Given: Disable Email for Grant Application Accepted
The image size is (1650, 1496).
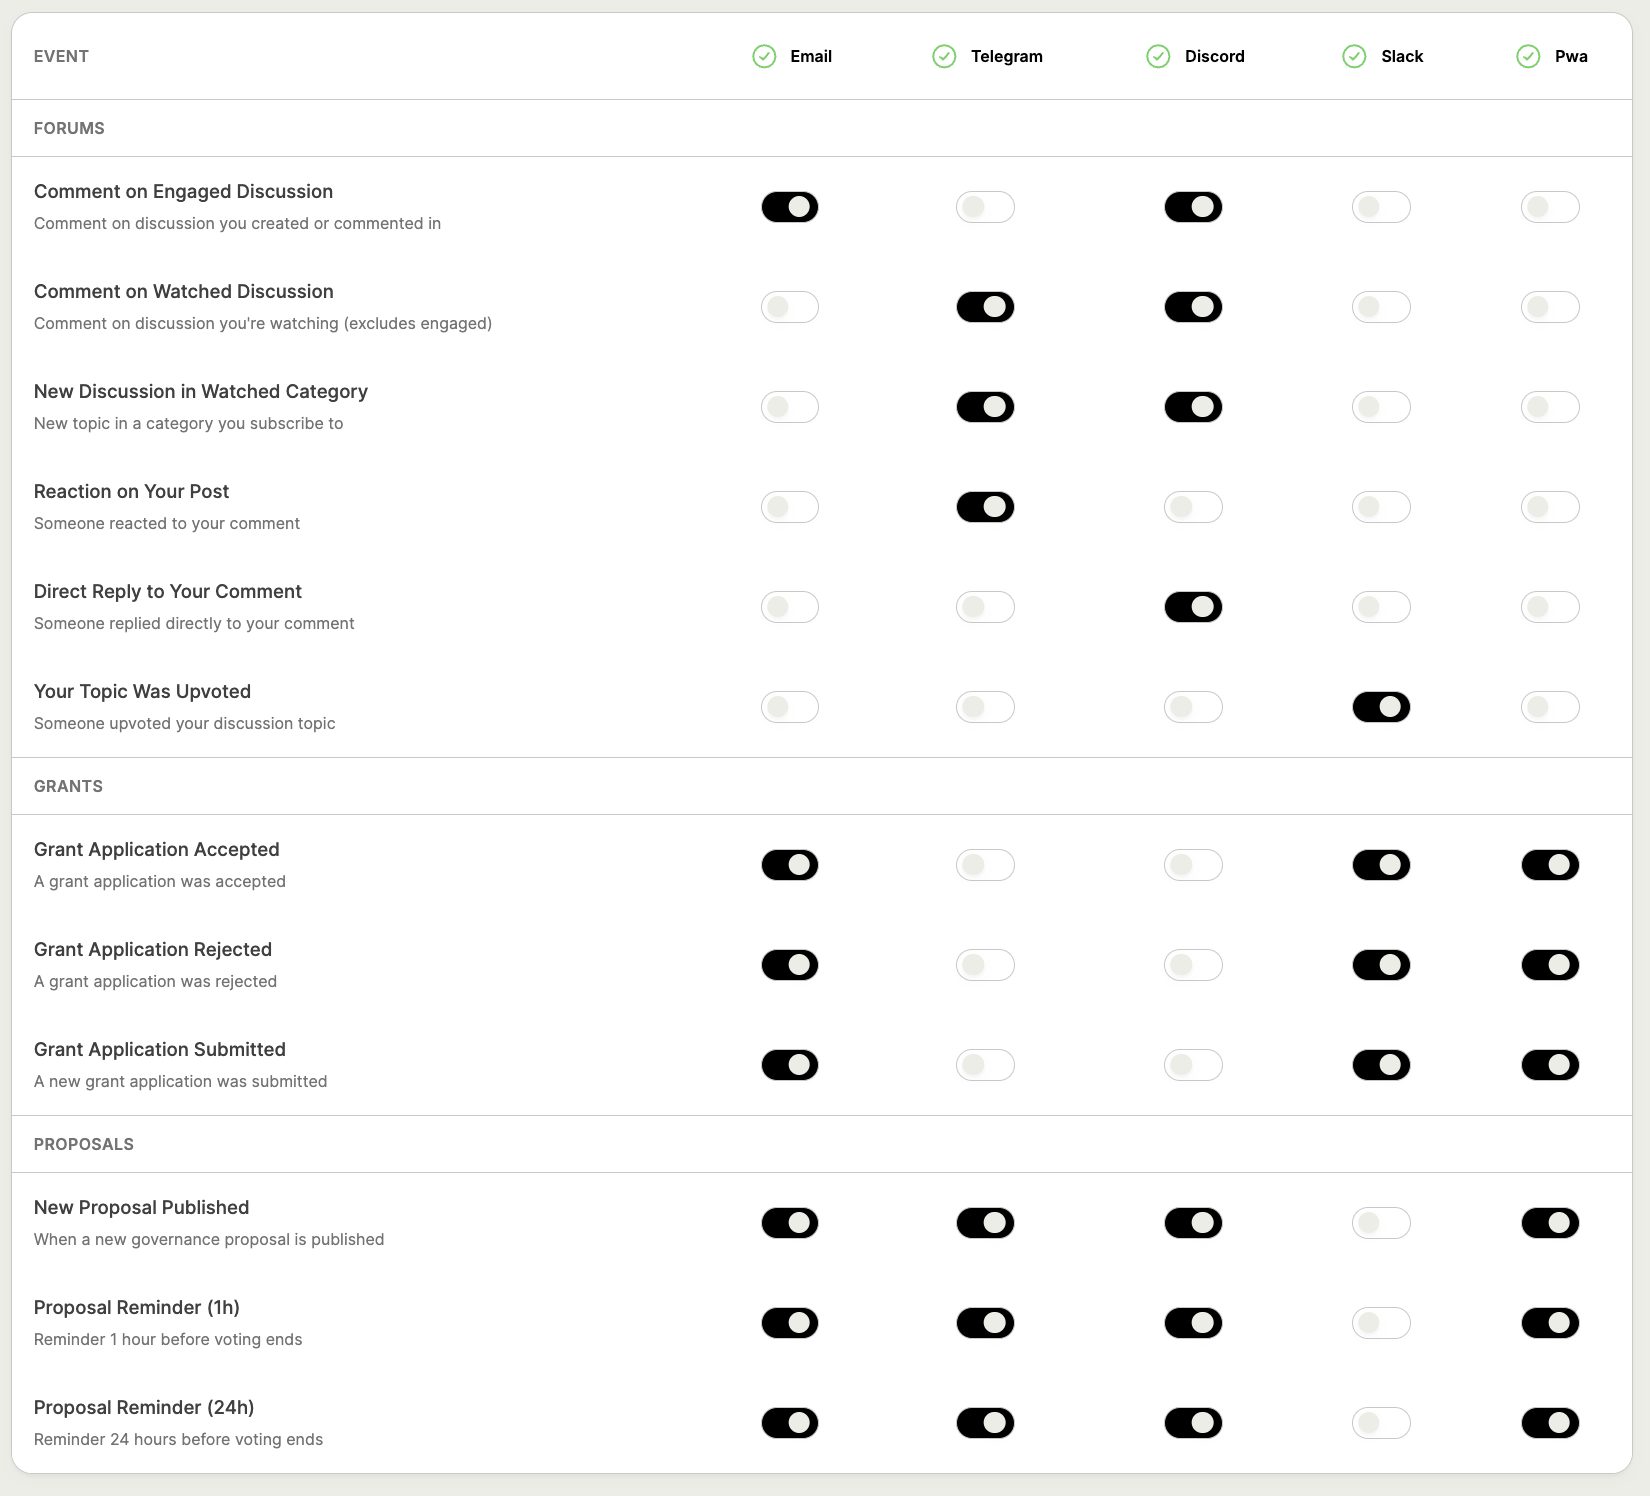Looking at the screenshot, I should (789, 865).
